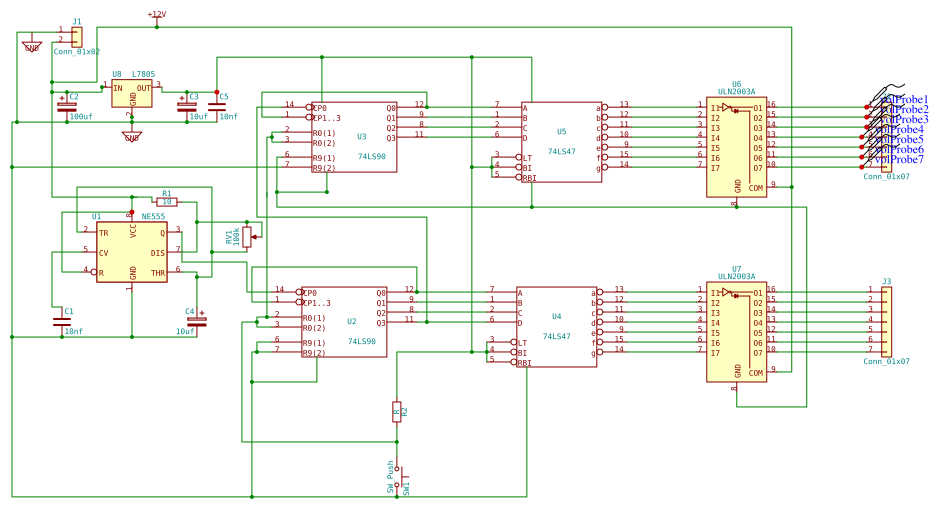Select the U1 NE555 timer block

(132, 252)
